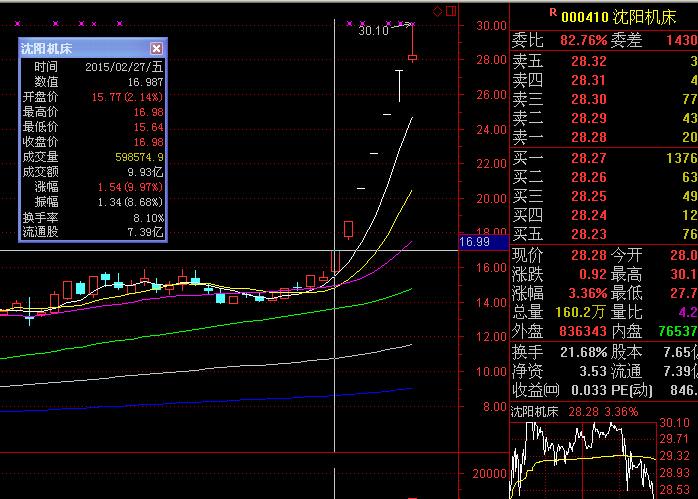Click the 成交量 row in data popup

click(x=92, y=156)
